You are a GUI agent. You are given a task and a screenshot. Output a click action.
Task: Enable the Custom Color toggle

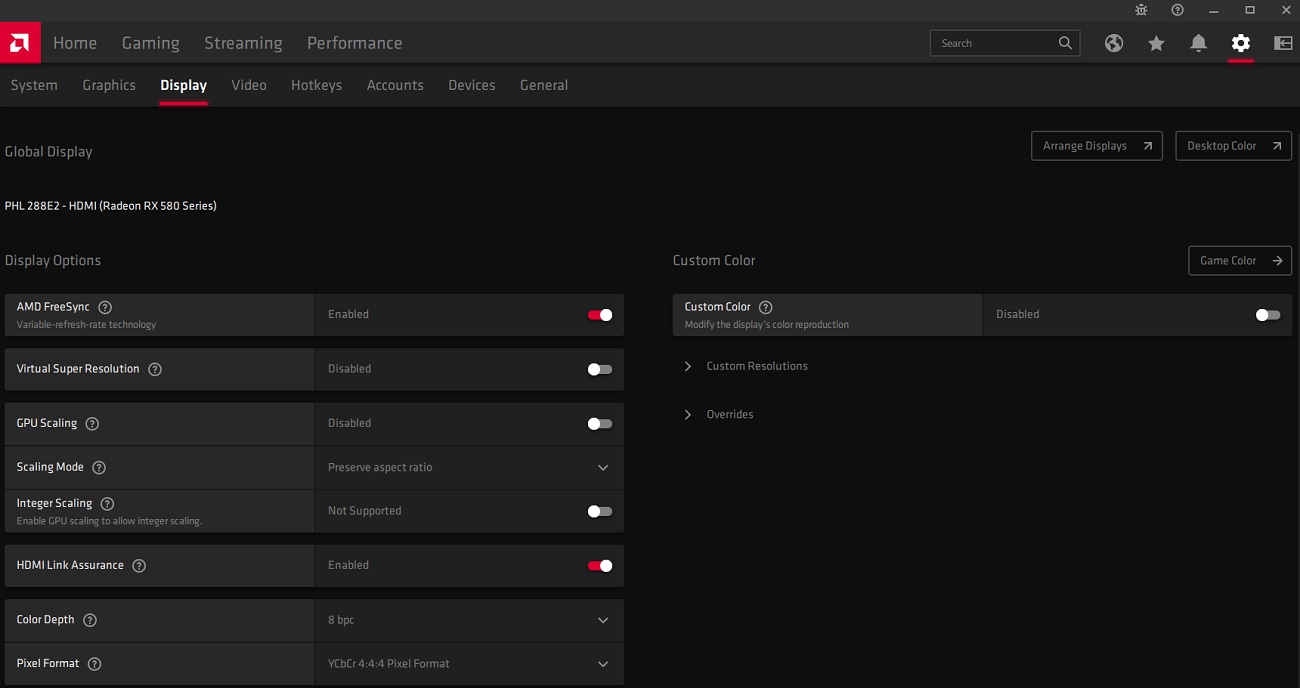pos(1268,315)
